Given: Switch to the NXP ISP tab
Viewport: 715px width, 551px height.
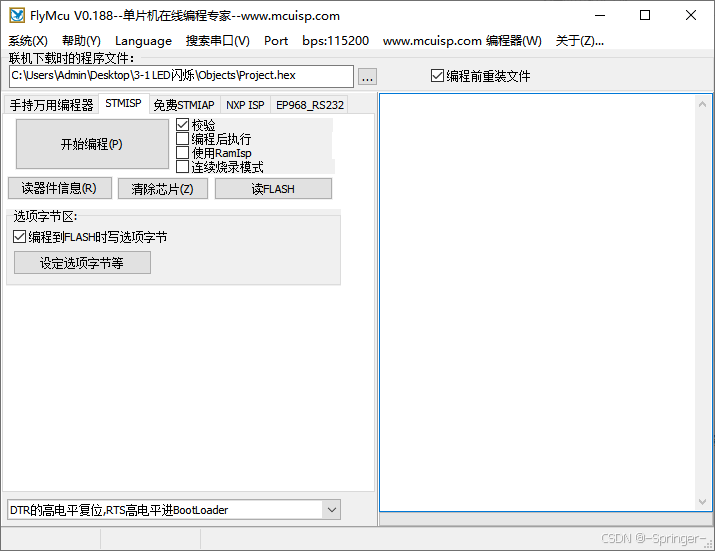Looking at the screenshot, I should coord(245,105).
